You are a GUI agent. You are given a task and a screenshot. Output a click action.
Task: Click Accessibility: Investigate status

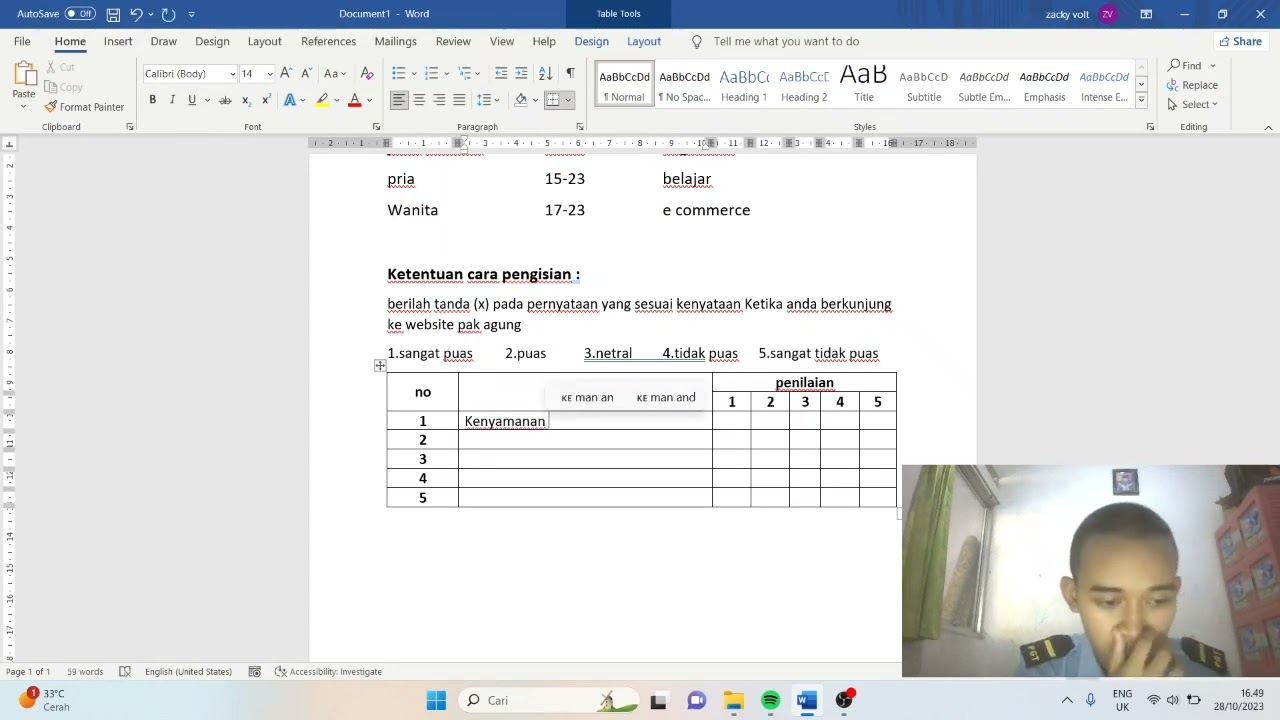coord(328,672)
